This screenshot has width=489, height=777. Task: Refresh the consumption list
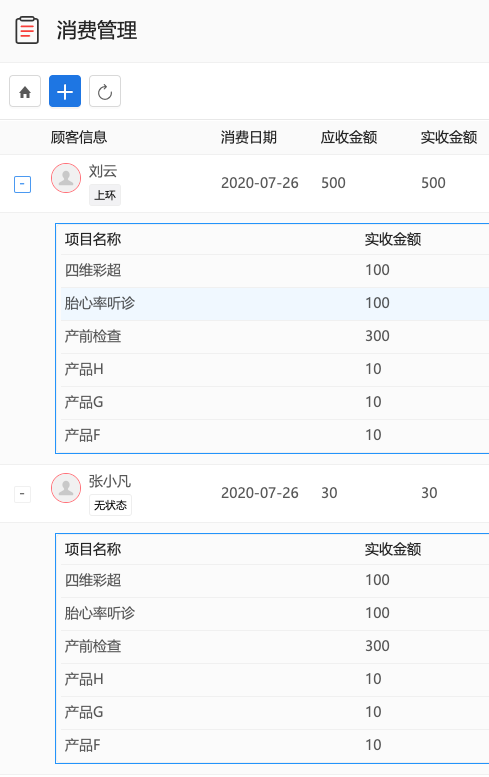pos(105,91)
